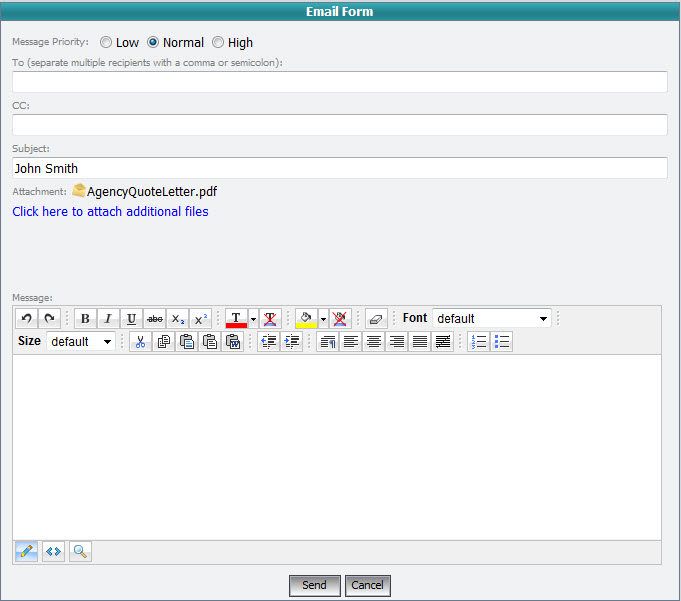Click the paragraph direction icon

[327, 342]
